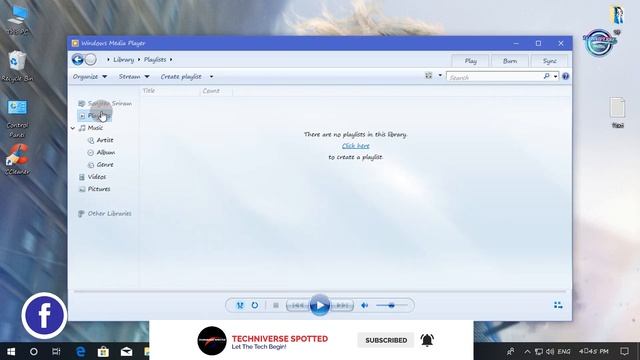The height and width of the screenshot is (360, 640).
Task: Expand the arrow after Playlists breadcrumb
Action: click(171, 60)
